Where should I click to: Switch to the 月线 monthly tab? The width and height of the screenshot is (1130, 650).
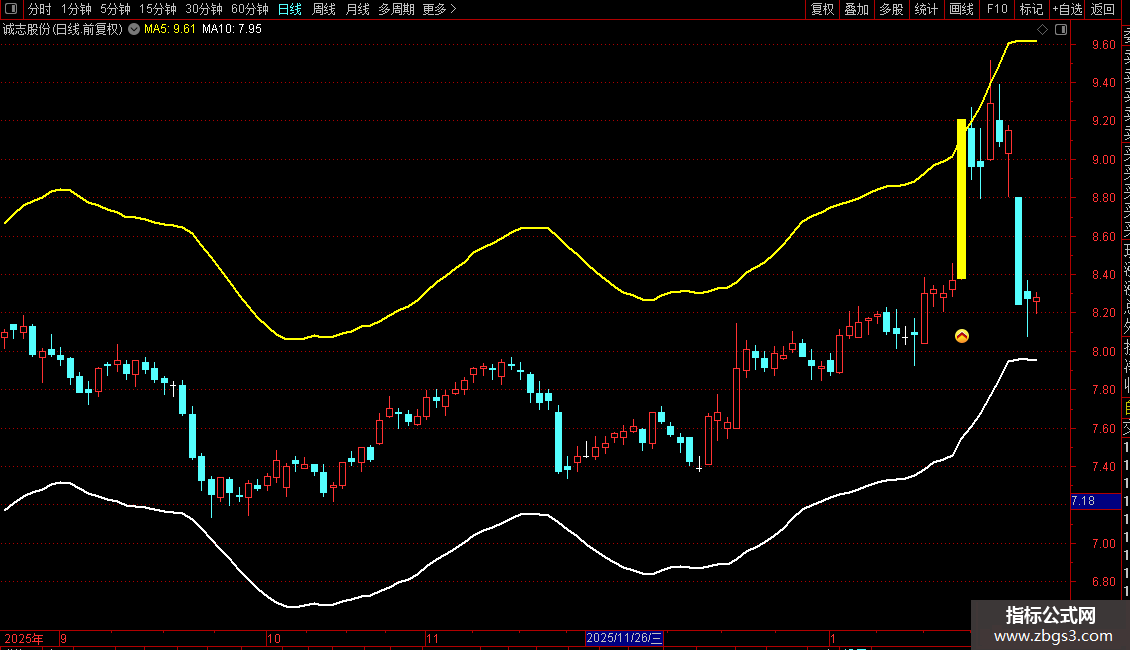coord(357,9)
